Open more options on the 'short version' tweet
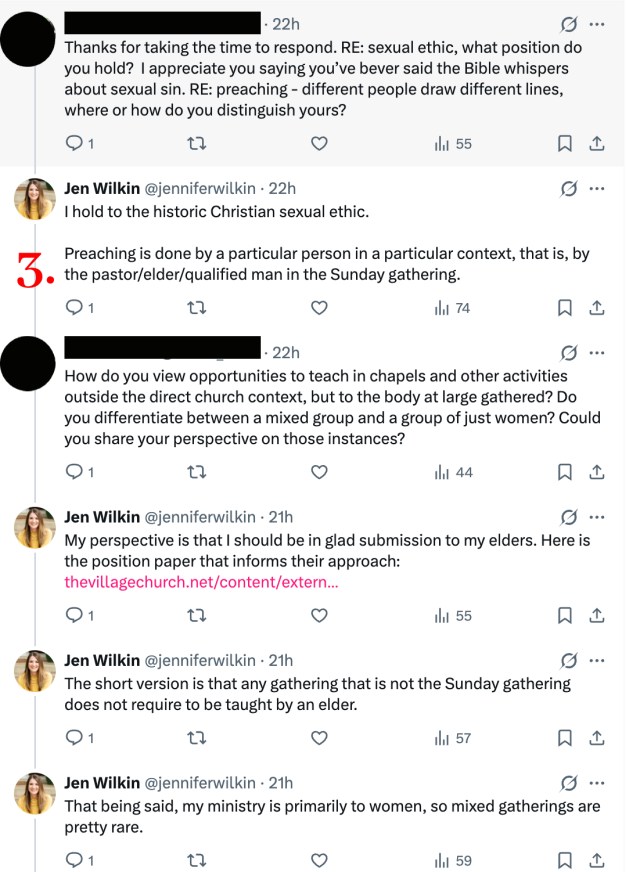The height and width of the screenshot is (872, 640). pyautogui.click(x=597, y=661)
